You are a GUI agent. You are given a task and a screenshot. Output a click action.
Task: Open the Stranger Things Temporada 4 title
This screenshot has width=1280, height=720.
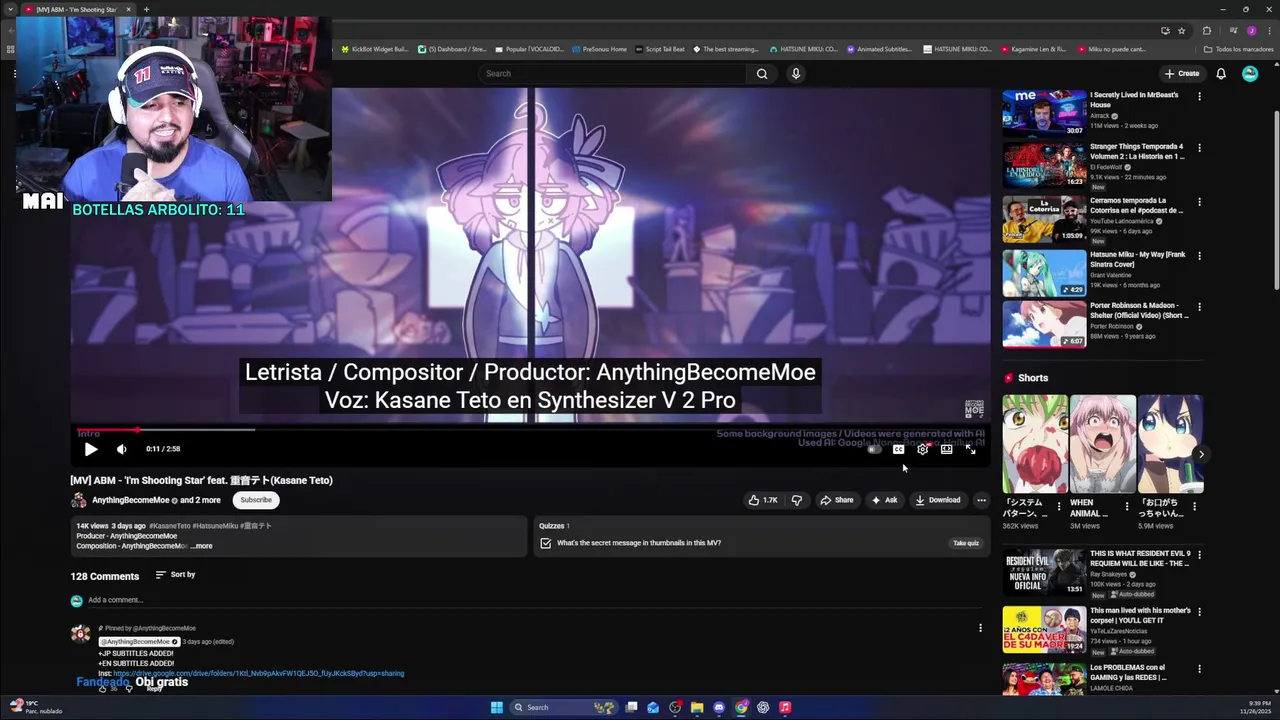coord(1137,151)
